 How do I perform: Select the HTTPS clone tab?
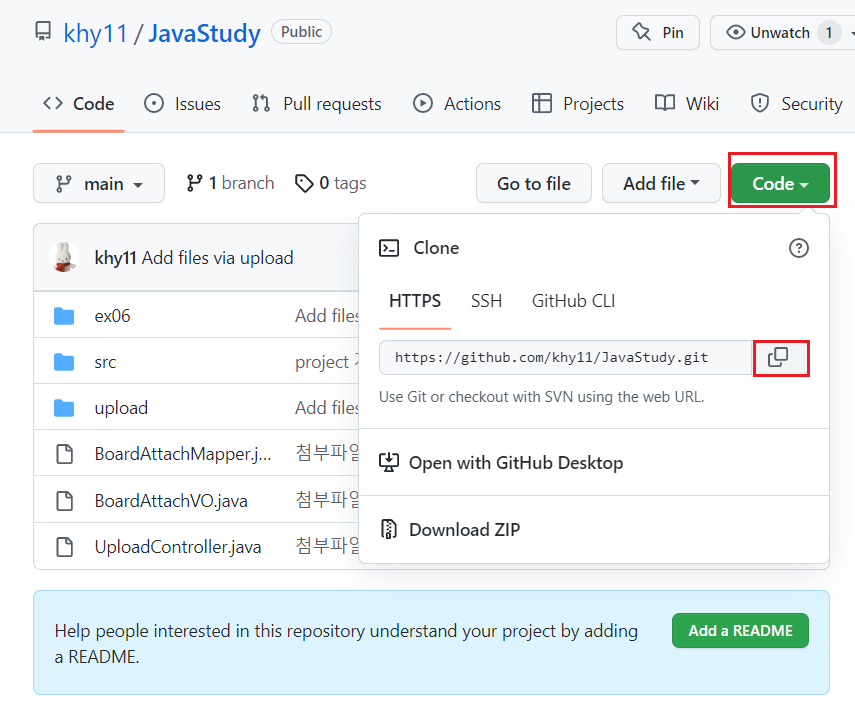pyautogui.click(x=415, y=301)
